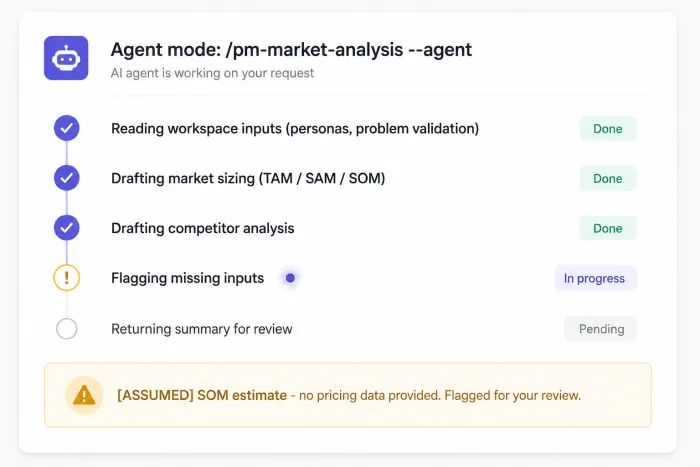Select the Reading workspace inputs step text
This screenshot has width=700, height=467.
click(295, 129)
